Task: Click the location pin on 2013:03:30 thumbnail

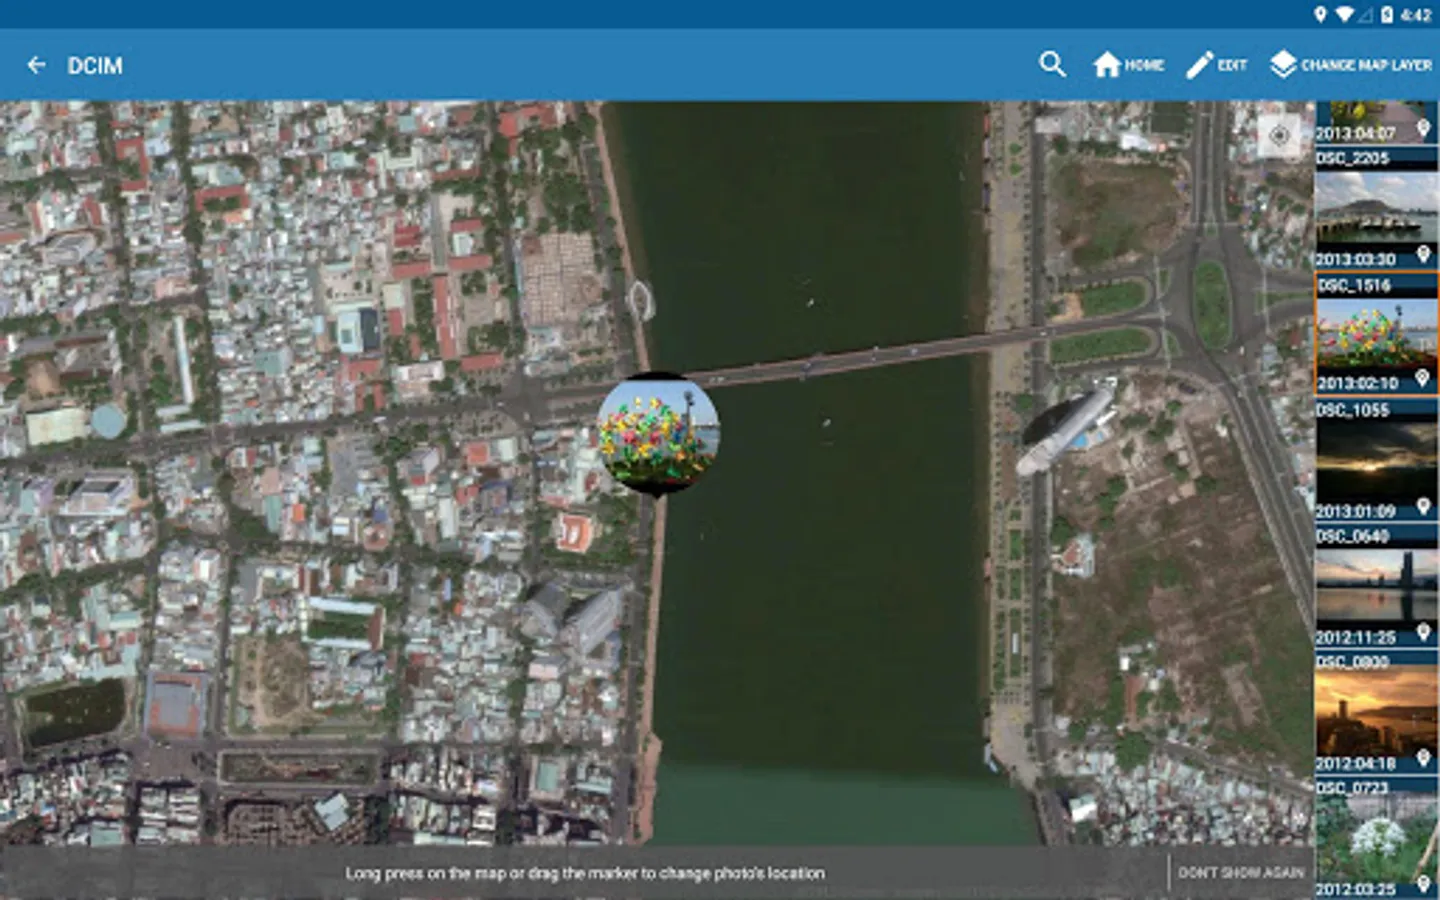Action: coord(1423,256)
